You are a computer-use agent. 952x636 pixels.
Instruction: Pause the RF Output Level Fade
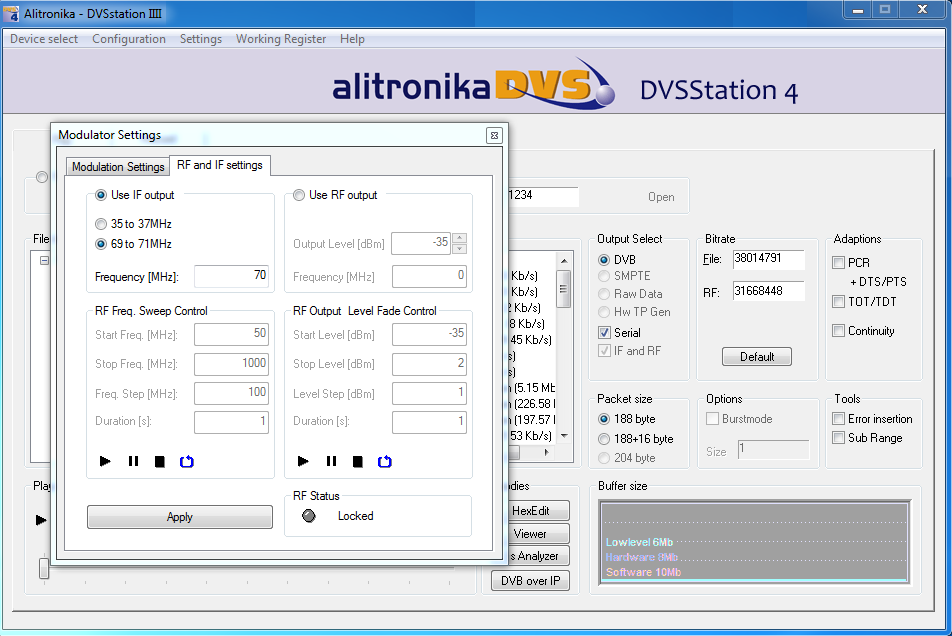coord(331,461)
